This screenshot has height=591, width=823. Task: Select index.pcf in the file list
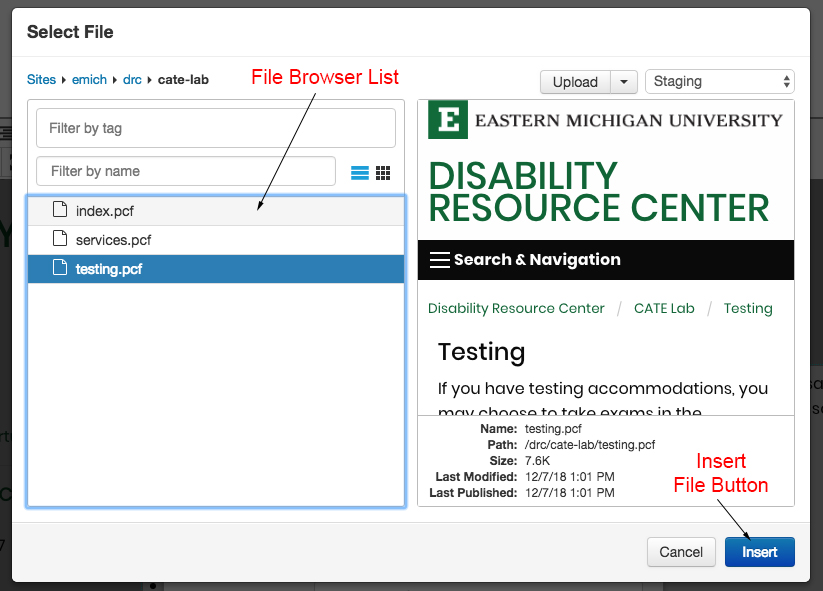click(x=216, y=211)
